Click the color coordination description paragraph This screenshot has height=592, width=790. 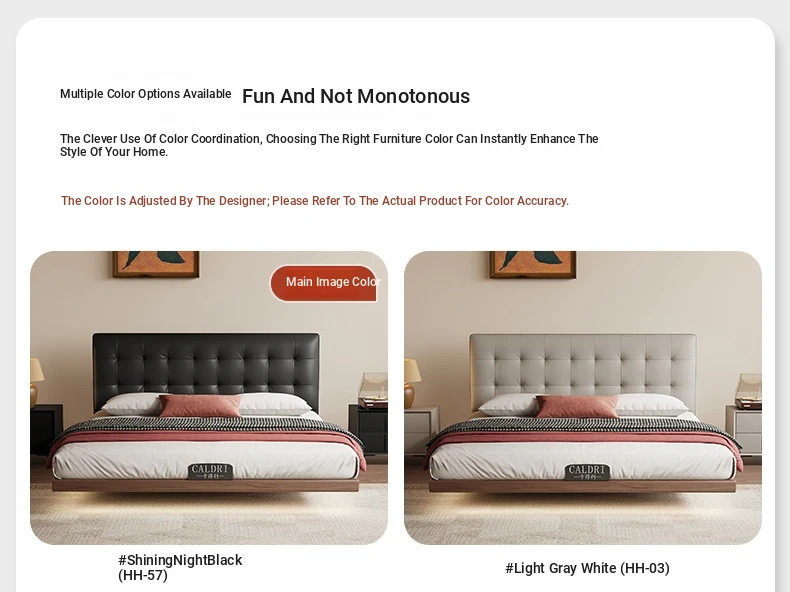click(x=329, y=145)
